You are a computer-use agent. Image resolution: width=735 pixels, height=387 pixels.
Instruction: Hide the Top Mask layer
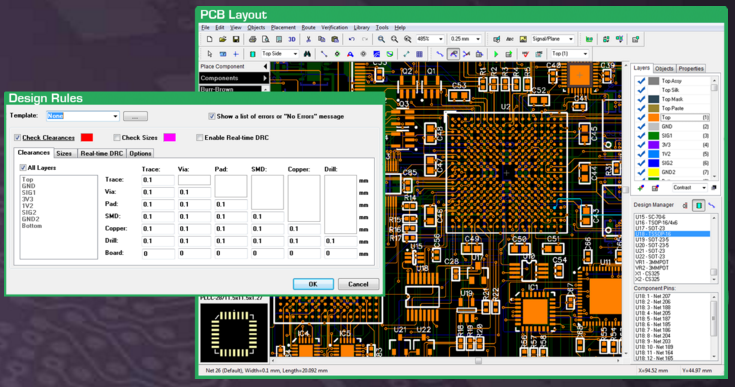pos(641,99)
